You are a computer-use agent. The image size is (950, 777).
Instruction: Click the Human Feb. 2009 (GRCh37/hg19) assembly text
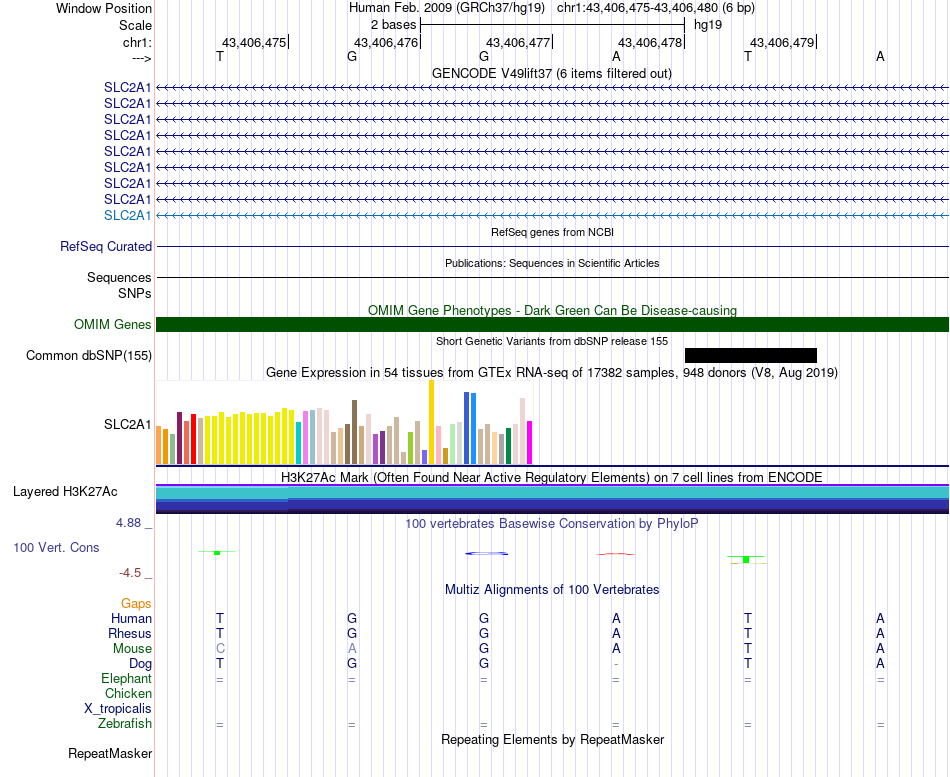pos(447,8)
